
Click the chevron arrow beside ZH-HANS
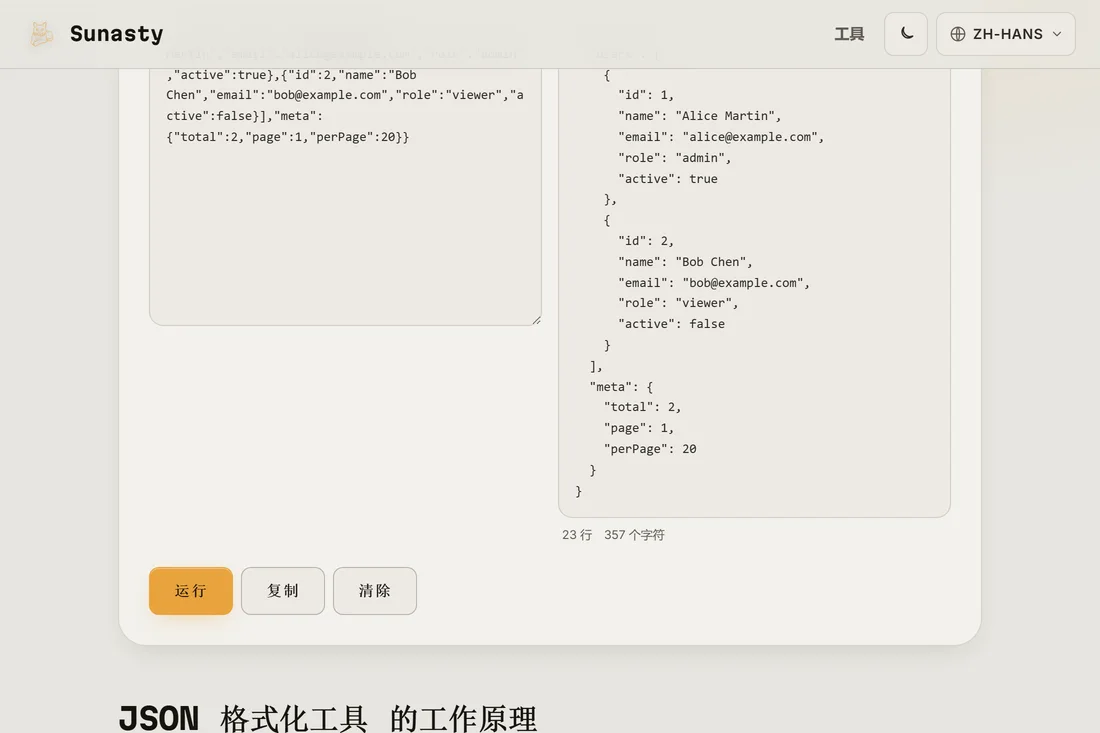pos(1057,34)
